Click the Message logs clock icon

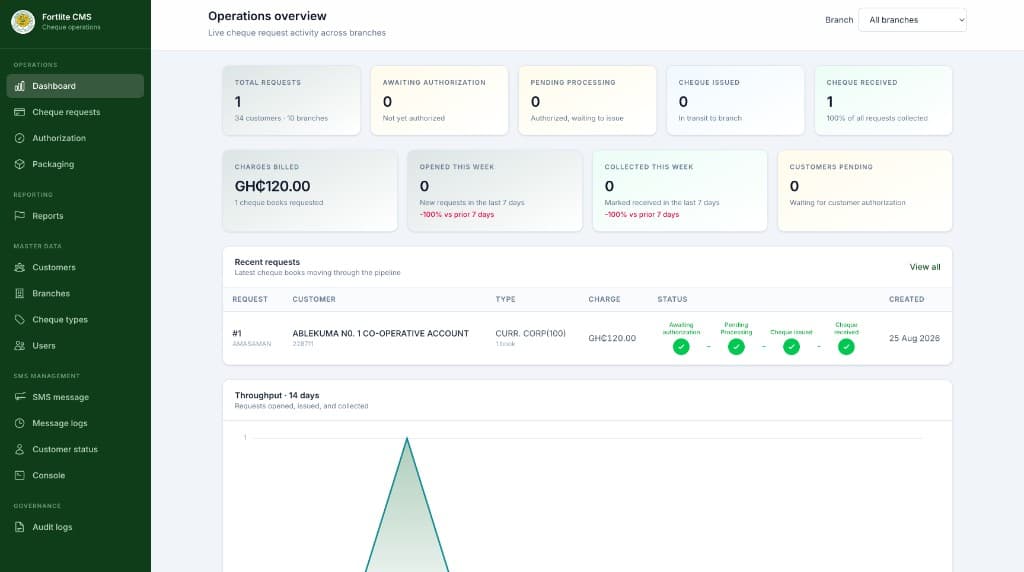pos(20,423)
